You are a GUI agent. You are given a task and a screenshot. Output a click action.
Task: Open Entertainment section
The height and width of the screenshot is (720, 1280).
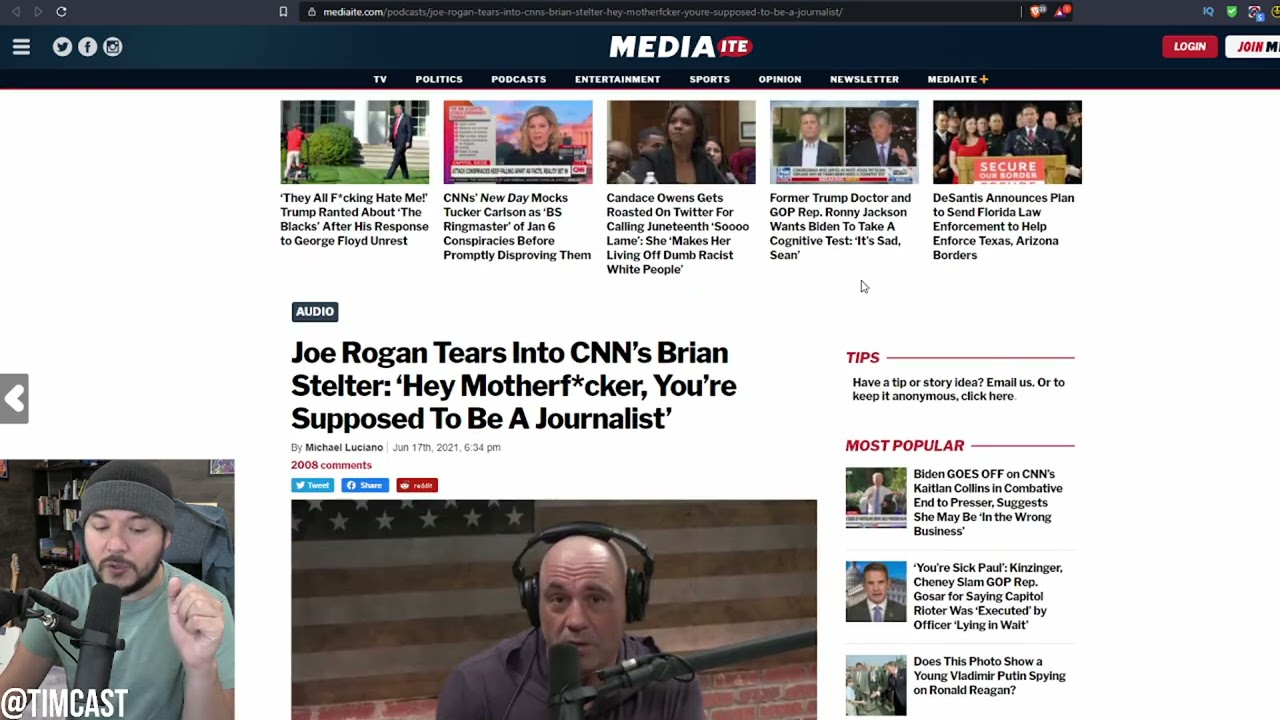[617, 79]
